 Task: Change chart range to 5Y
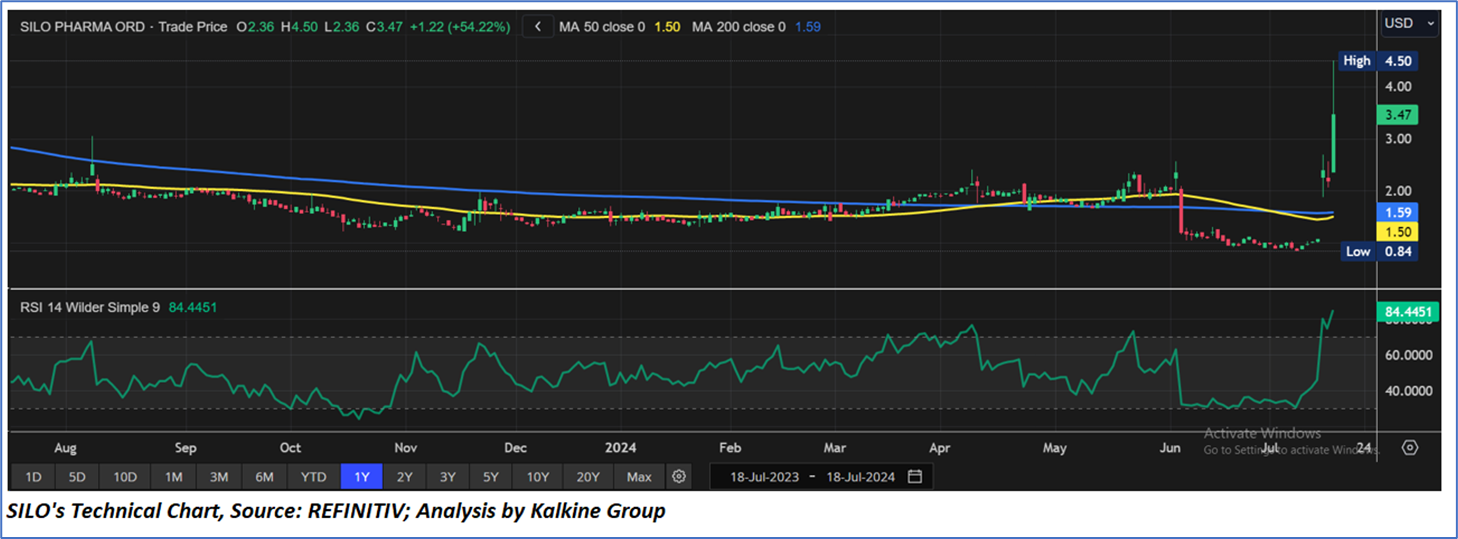[x=491, y=477]
